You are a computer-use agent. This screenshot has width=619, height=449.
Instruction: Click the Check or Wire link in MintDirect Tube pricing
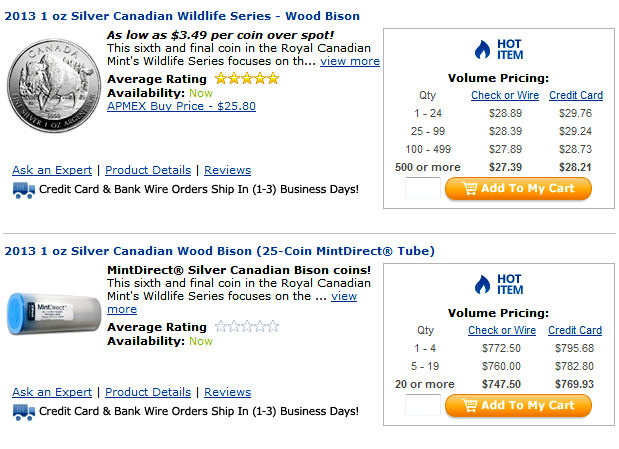[x=502, y=330]
